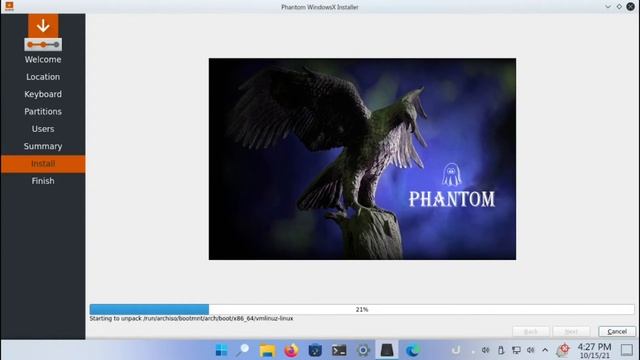The width and height of the screenshot is (640, 360).
Task: Select the Location step in sidebar
Action: (43, 77)
